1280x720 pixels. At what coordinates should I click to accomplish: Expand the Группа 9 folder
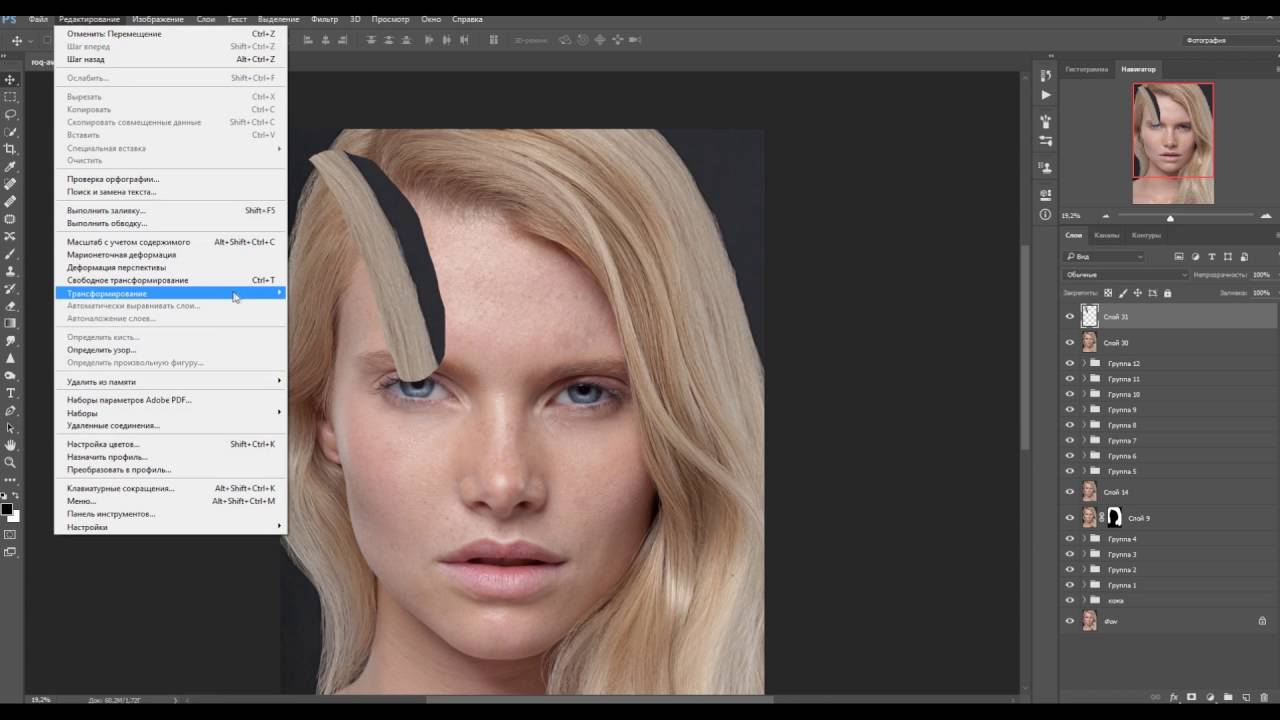click(x=1084, y=410)
